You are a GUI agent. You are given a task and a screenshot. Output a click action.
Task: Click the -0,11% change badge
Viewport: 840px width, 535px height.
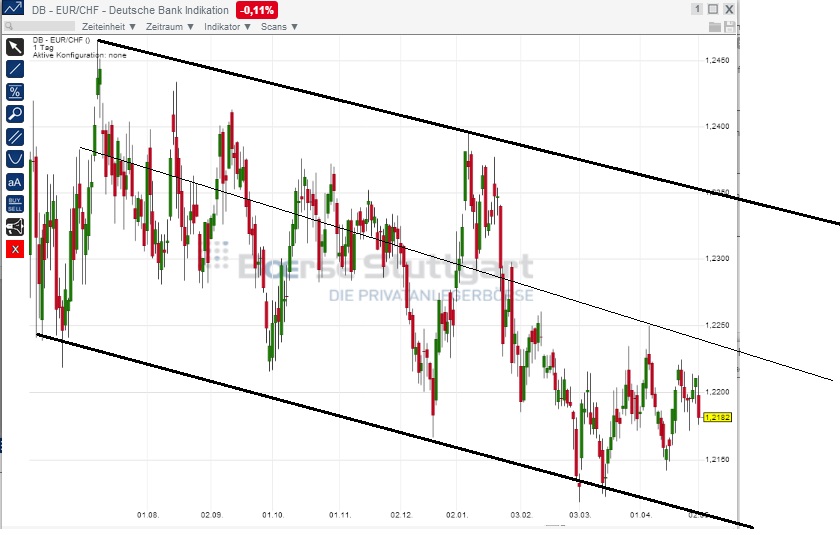[x=257, y=10]
